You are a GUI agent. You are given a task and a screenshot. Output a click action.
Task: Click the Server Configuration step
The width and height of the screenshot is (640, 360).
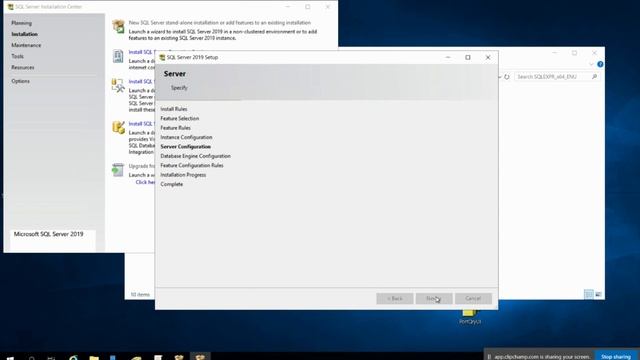tap(186, 147)
